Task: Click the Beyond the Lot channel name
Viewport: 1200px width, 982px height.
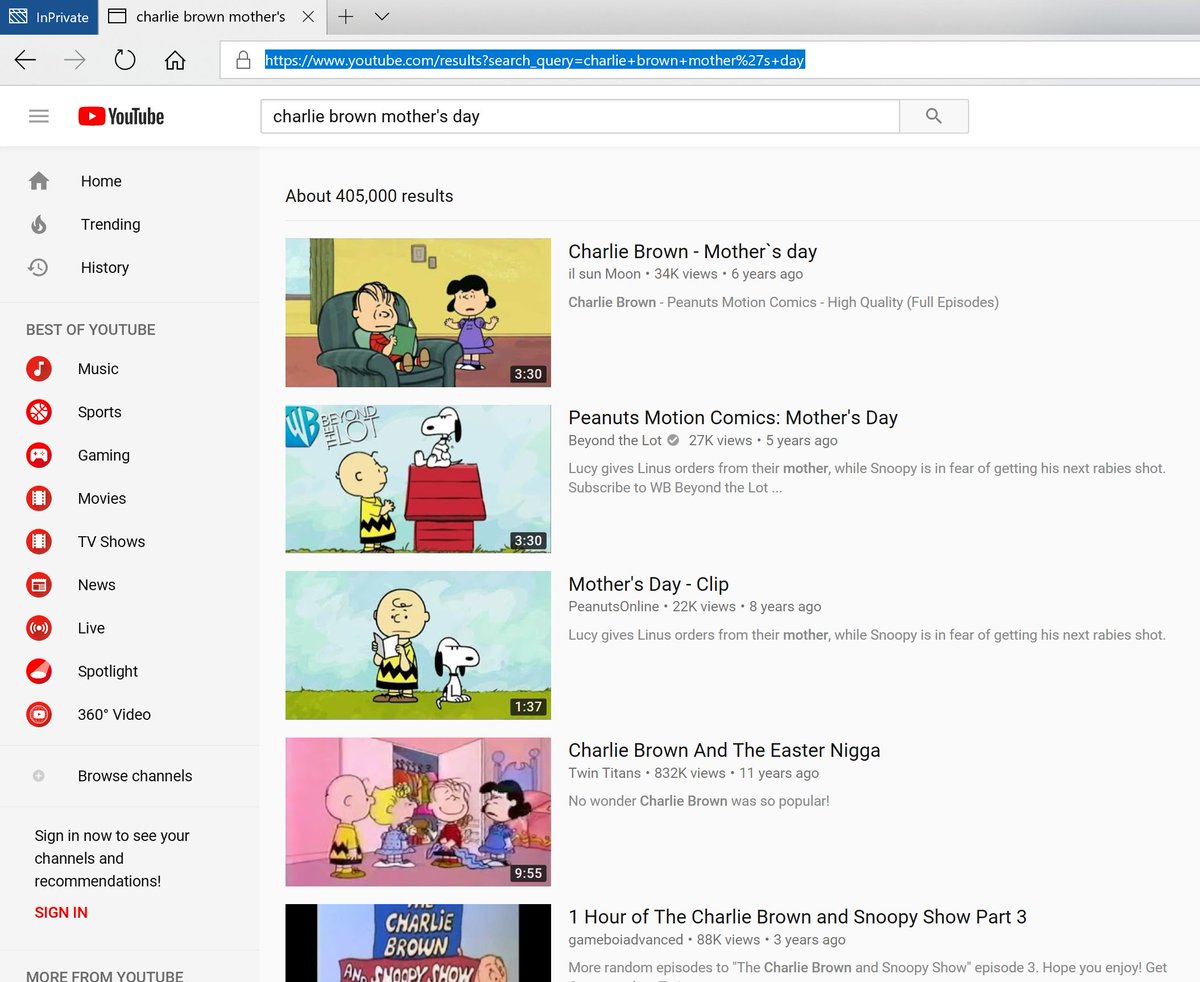Action: point(615,440)
